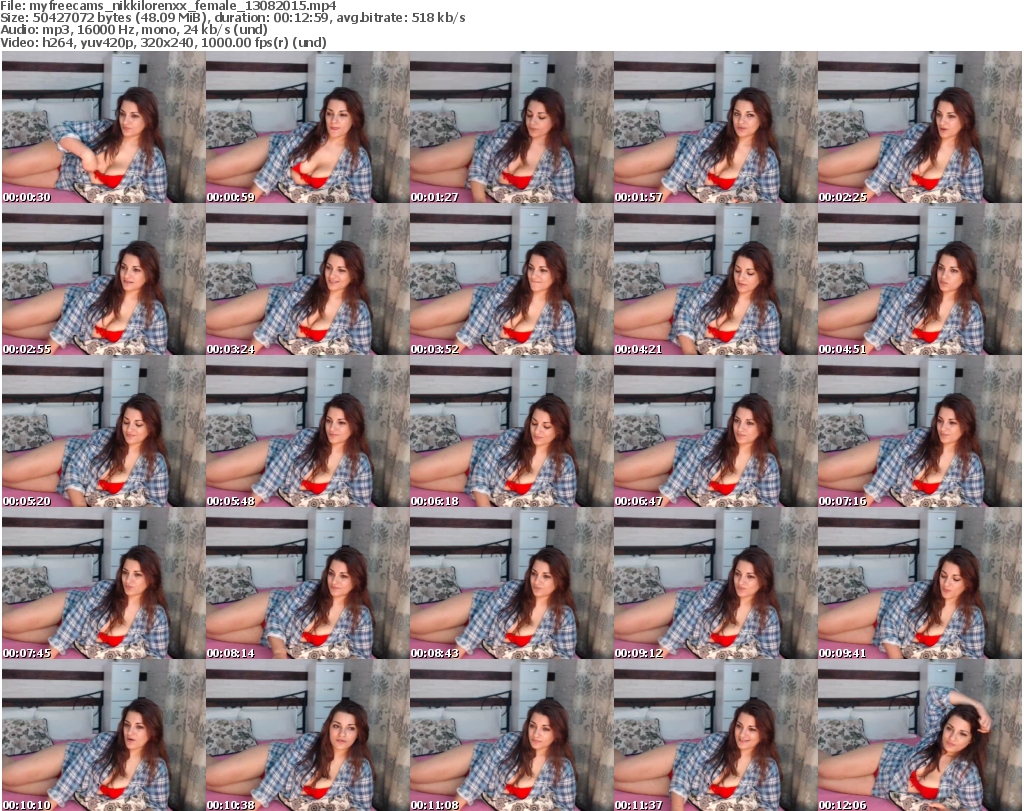1024x811 pixels.
Task: Select the thumbnail stamped 00:01:27
Action: click(x=511, y=127)
